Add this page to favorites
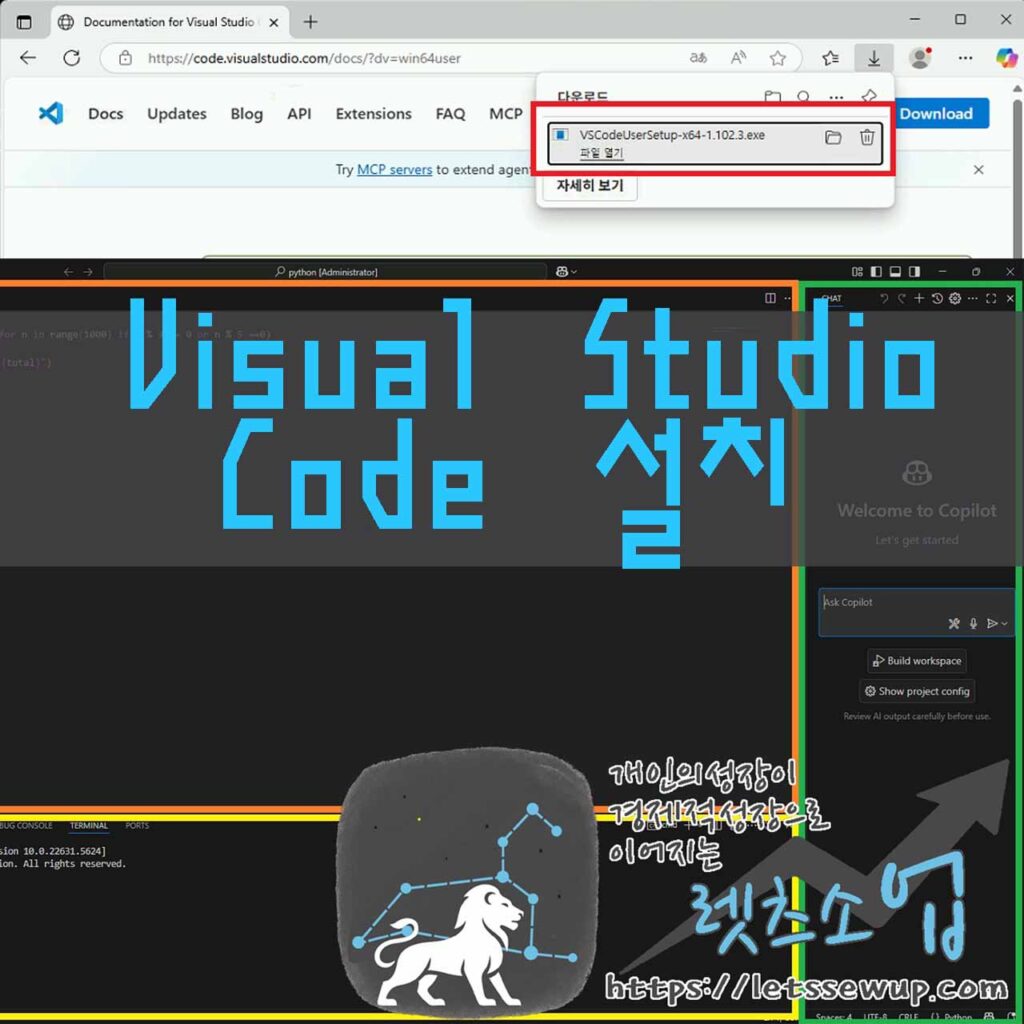This screenshot has height=1024, width=1024. point(777,58)
